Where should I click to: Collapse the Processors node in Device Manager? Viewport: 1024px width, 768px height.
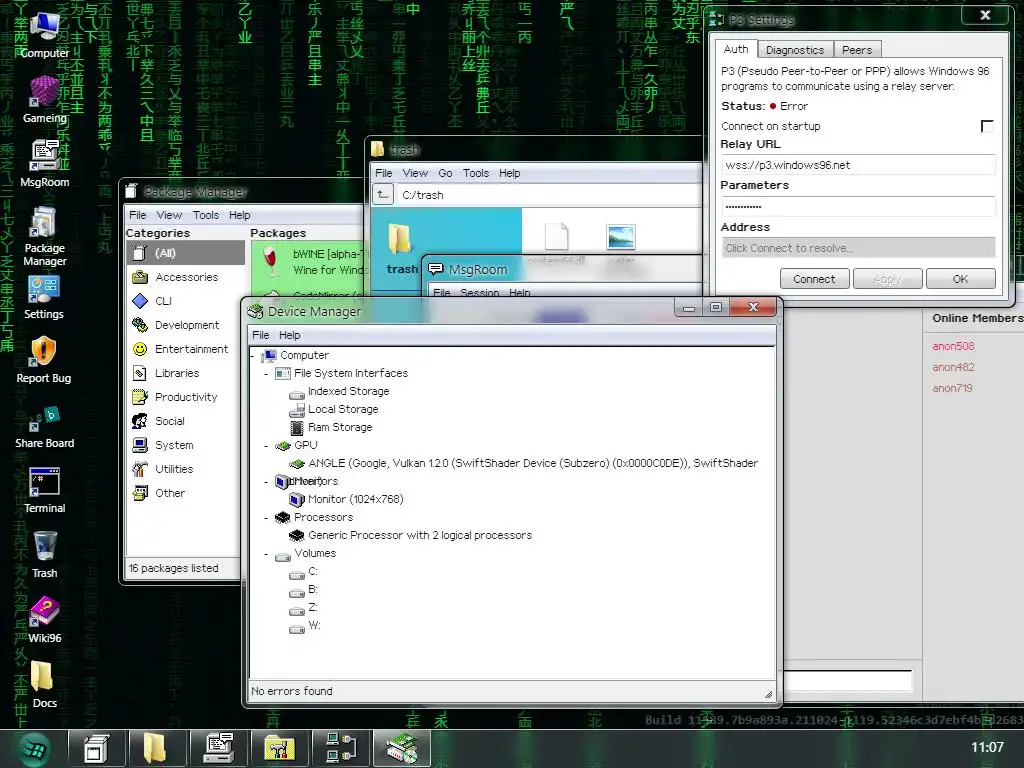click(x=266, y=518)
